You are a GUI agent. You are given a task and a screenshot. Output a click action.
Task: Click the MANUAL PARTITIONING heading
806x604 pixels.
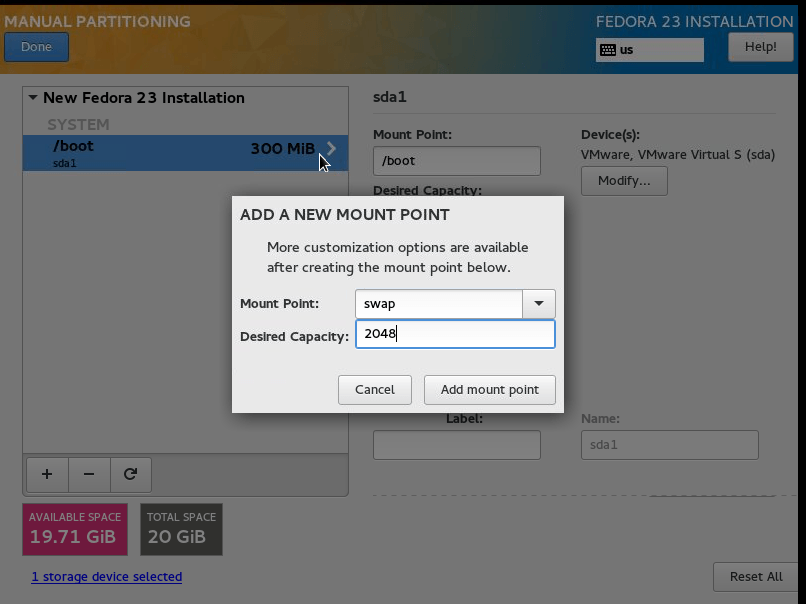(x=98, y=22)
